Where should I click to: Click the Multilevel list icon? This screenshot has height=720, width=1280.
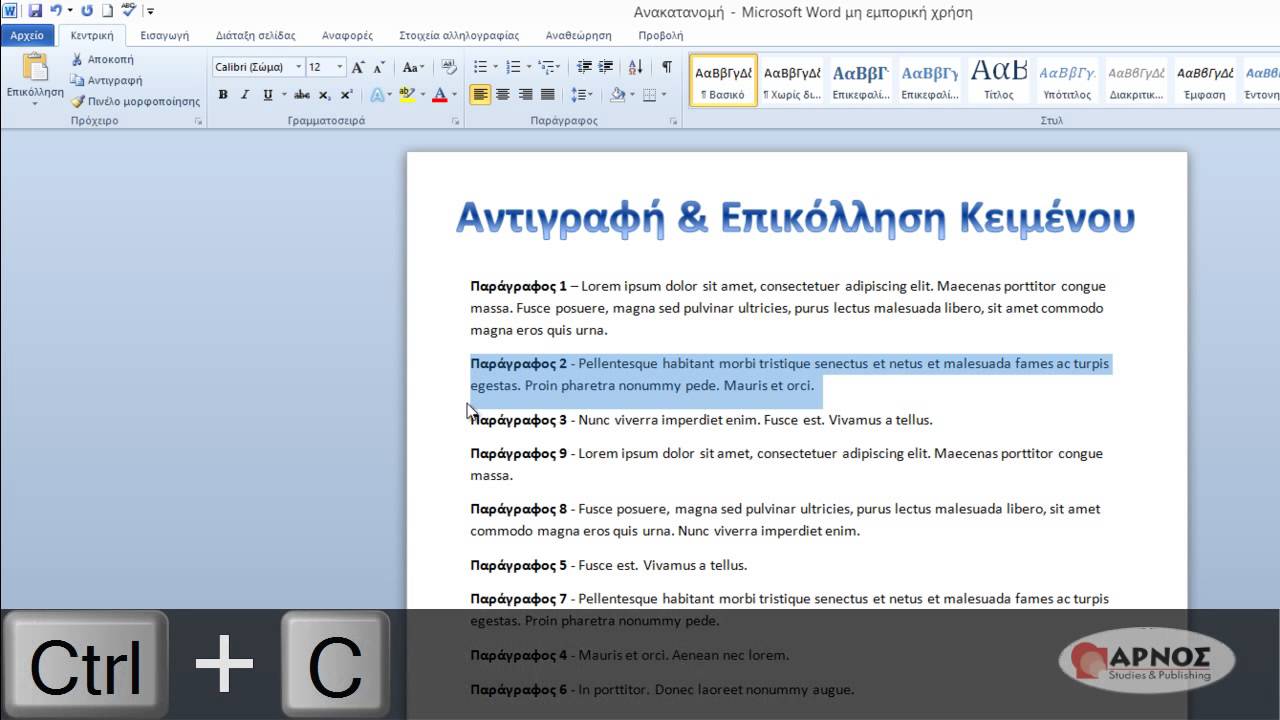(x=546, y=67)
